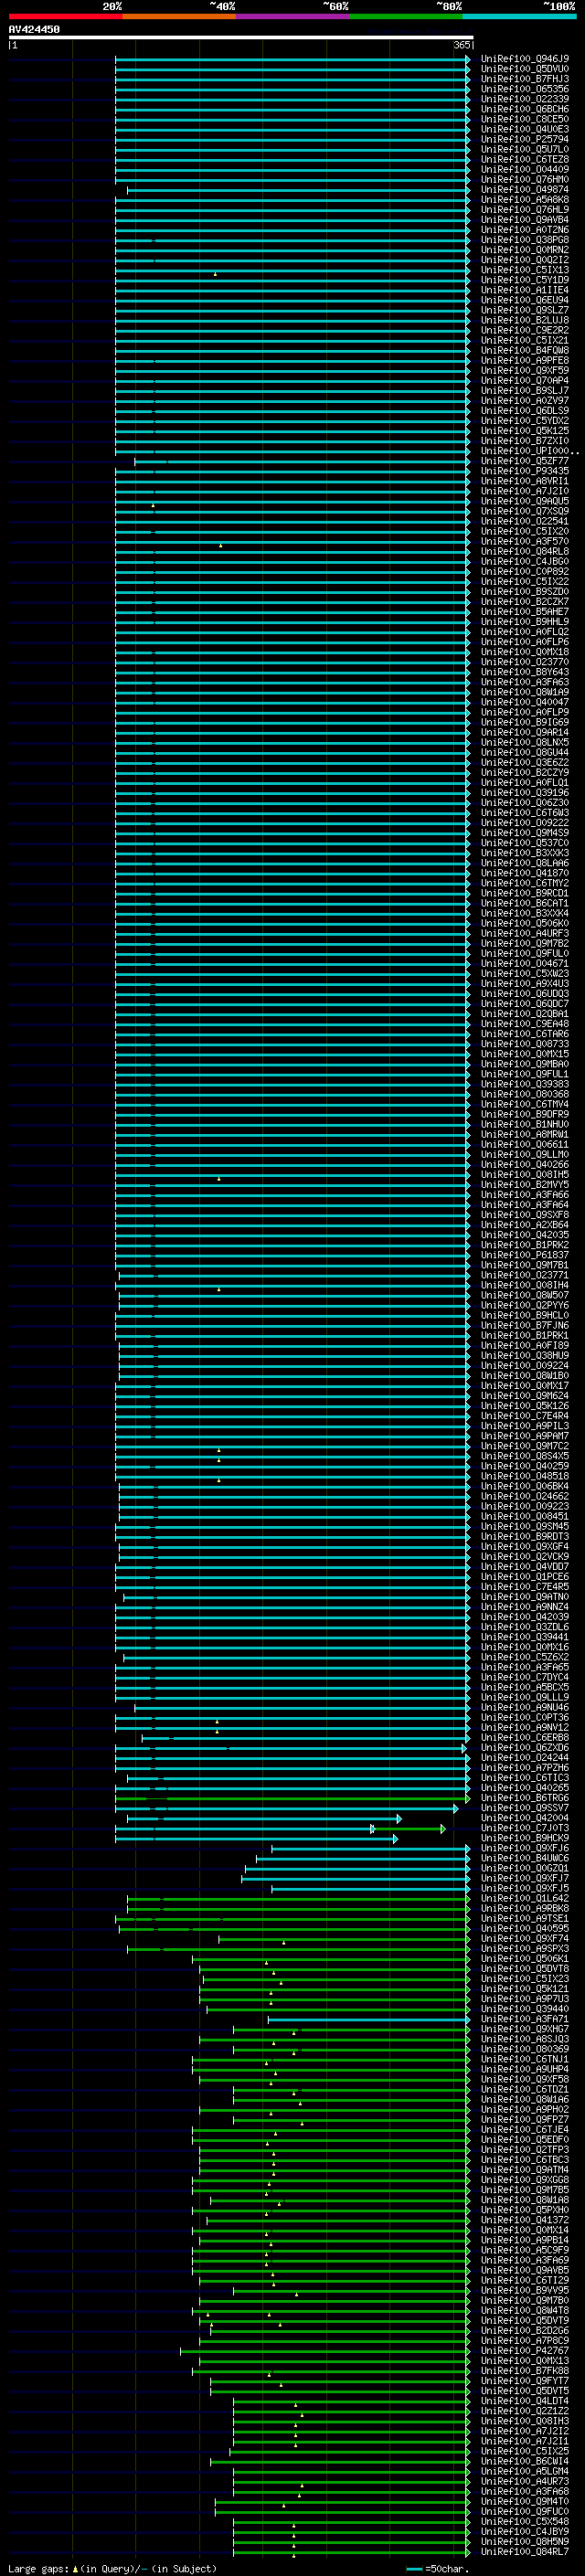This screenshot has height=2576, width=585.
Task: Click the purple ~60% identity color bar
Action: 293,16
